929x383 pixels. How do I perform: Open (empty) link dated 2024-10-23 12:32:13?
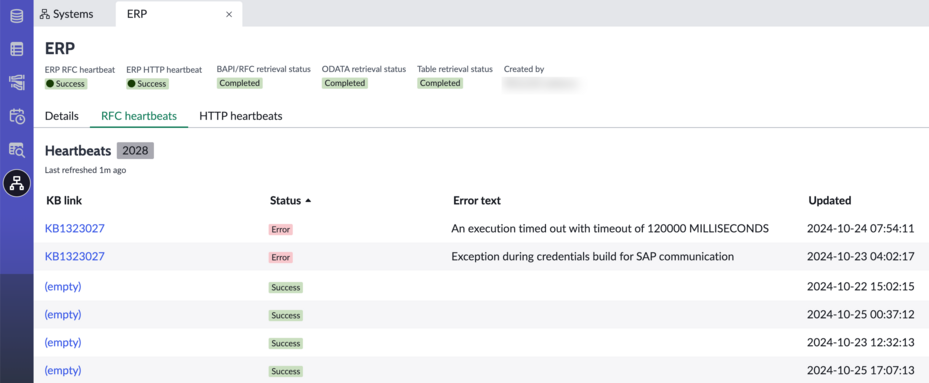pyautogui.click(x=63, y=342)
